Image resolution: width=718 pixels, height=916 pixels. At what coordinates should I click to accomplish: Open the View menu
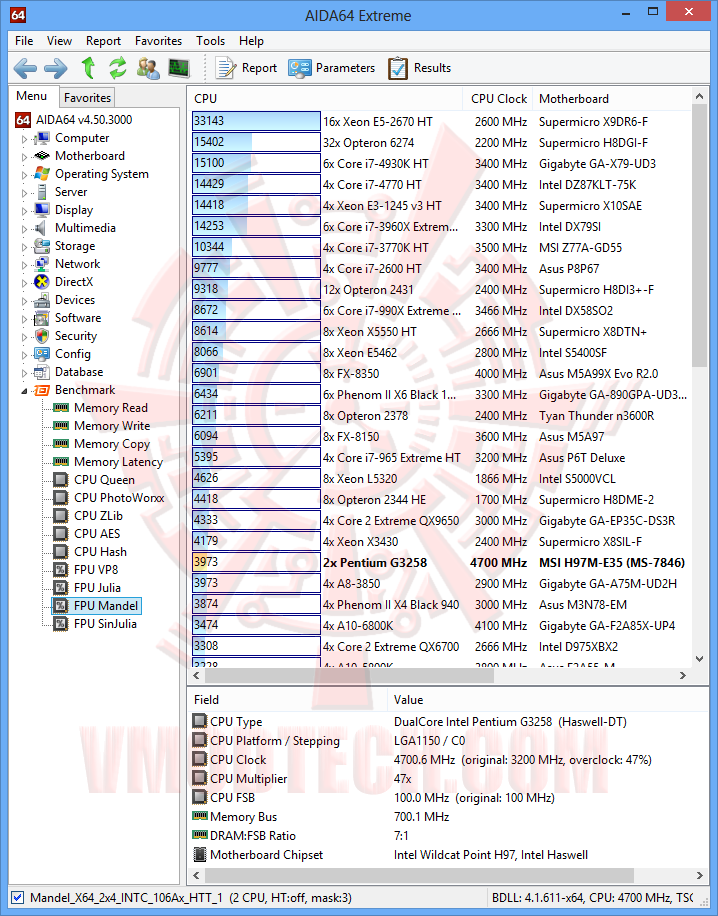coord(60,41)
